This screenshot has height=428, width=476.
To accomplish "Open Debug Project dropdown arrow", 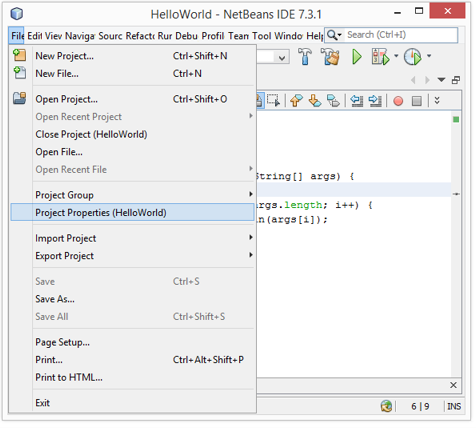I will point(396,56).
